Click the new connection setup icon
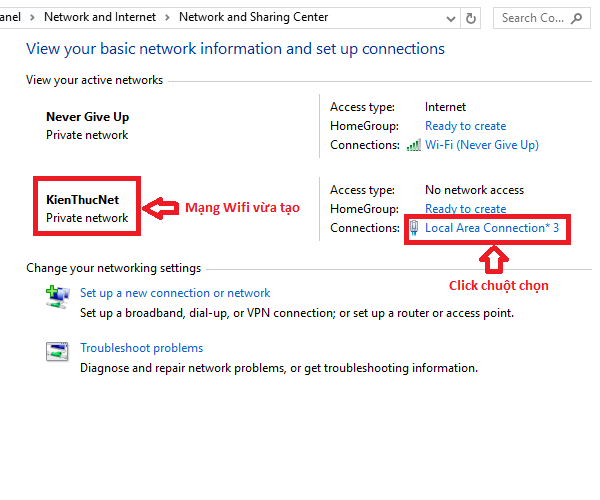Image resolution: width=600 pixels, height=500 pixels. pyautogui.click(x=57, y=295)
